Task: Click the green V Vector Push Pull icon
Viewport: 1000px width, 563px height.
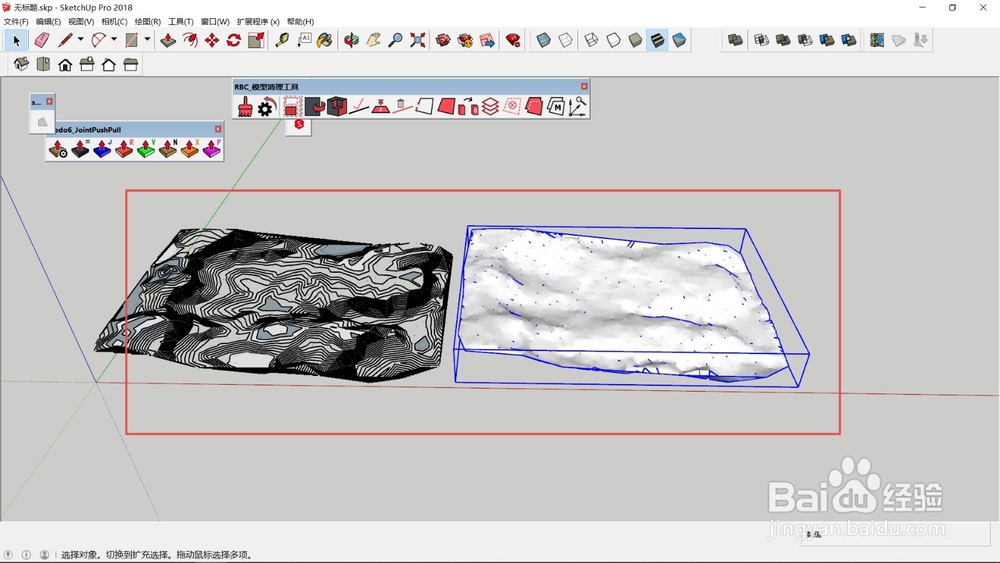Action: click(x=145, y=149)
